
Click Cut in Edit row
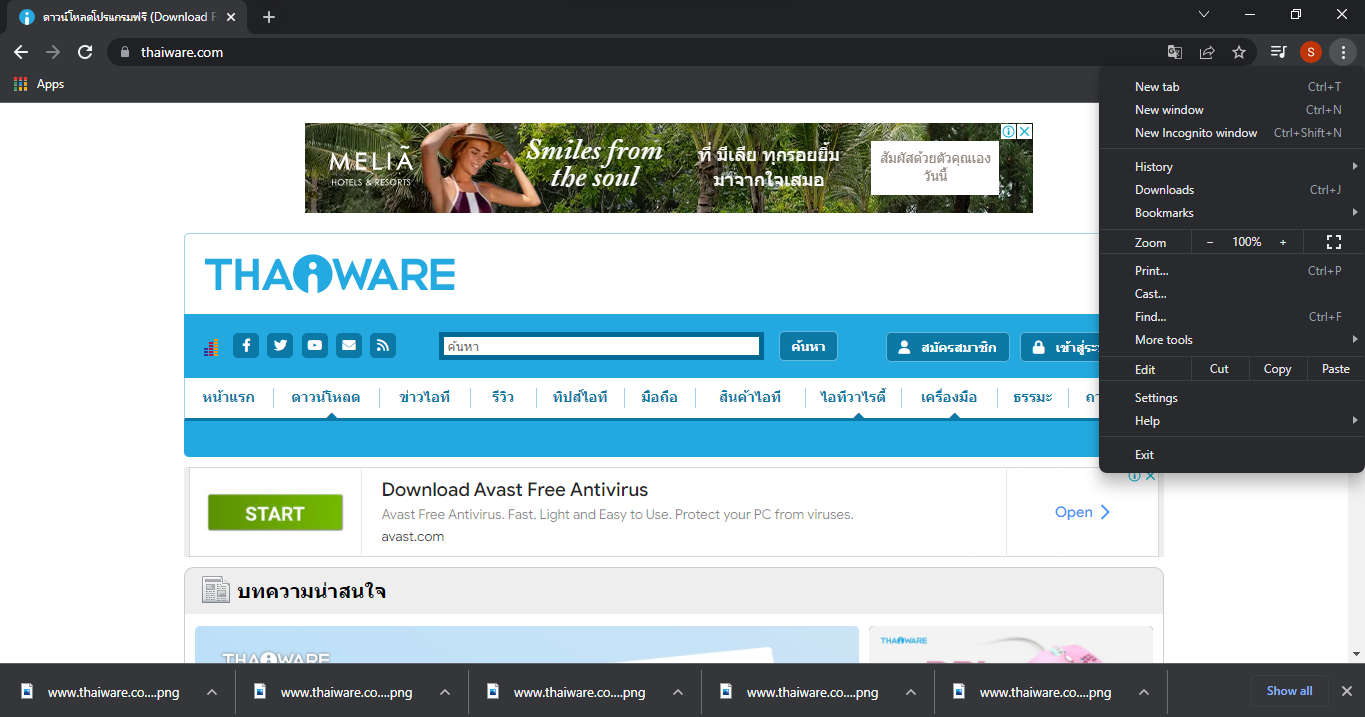[1219, 369]
